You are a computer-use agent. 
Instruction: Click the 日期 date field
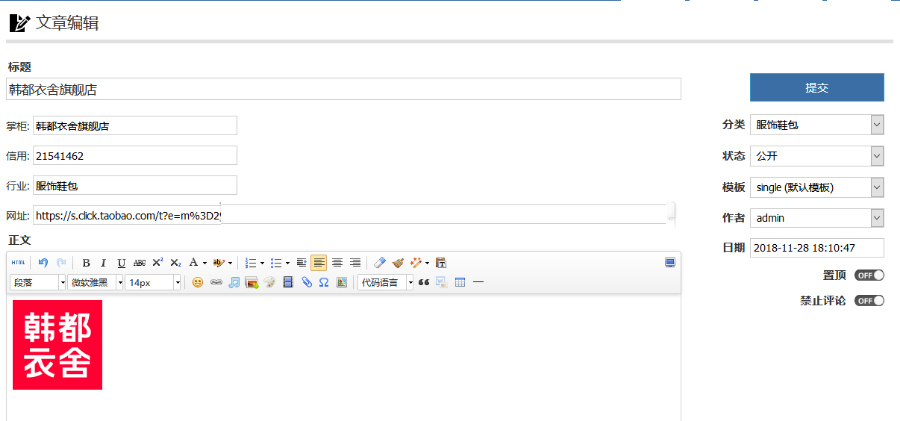point(817,248)
